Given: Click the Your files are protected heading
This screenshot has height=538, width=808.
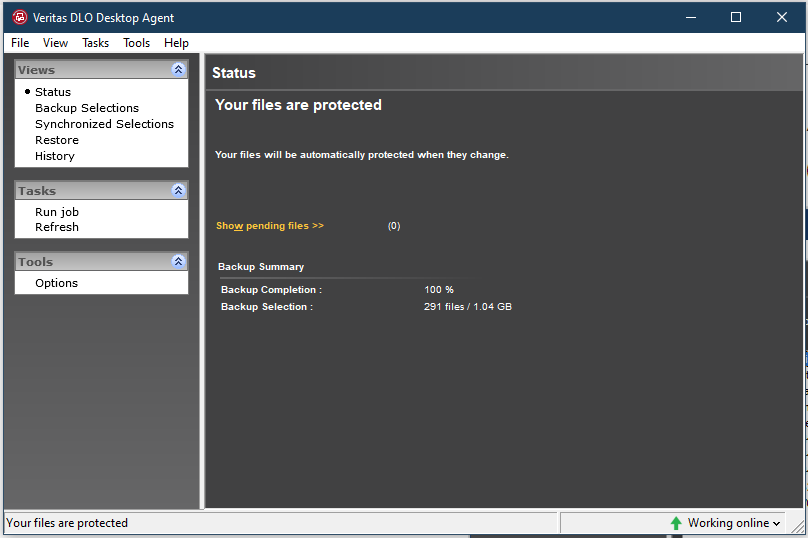Looking at the screenshot, I should (298, 105).
